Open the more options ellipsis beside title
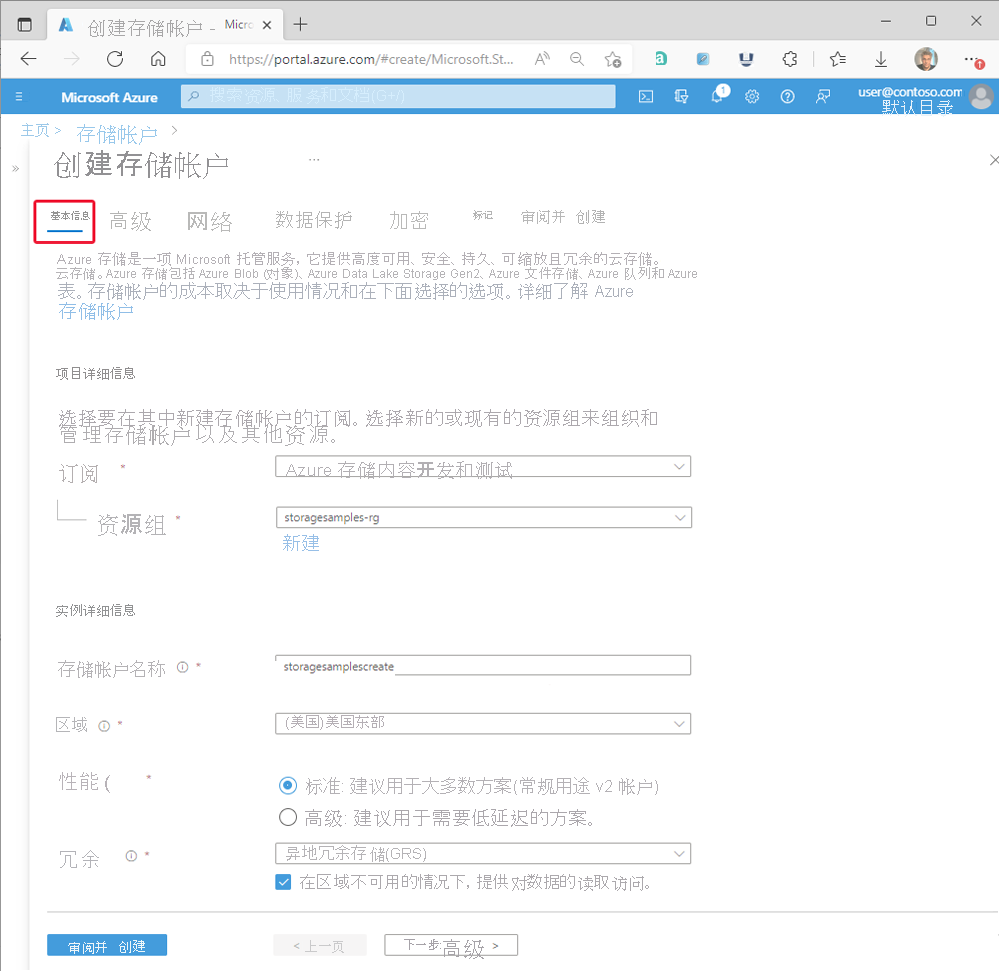This screenshot has height=971, width=999. (x=314, y=159)
